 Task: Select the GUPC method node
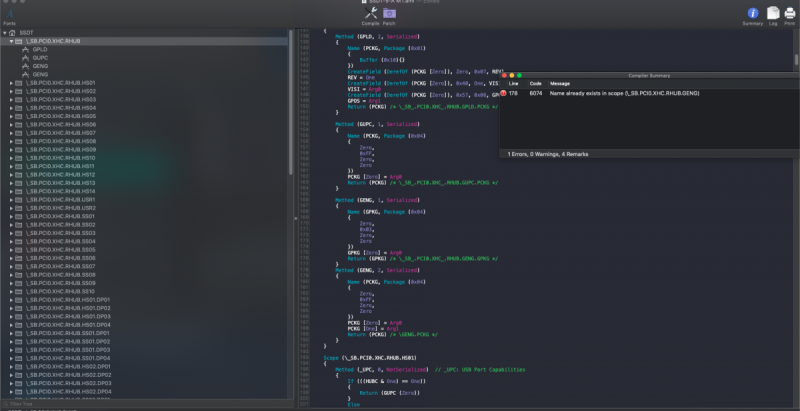click(41, 57)
